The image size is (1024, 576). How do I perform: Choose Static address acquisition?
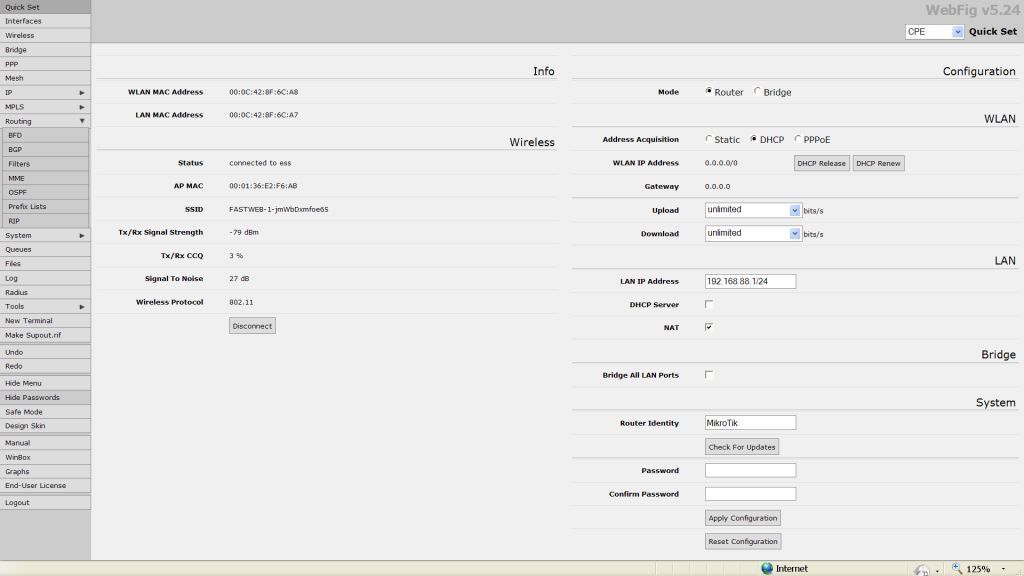pos(709,139)
